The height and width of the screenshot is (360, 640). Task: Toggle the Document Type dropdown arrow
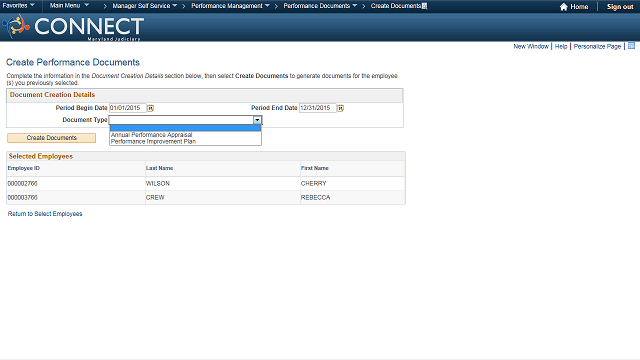click(x=257, y=120)
